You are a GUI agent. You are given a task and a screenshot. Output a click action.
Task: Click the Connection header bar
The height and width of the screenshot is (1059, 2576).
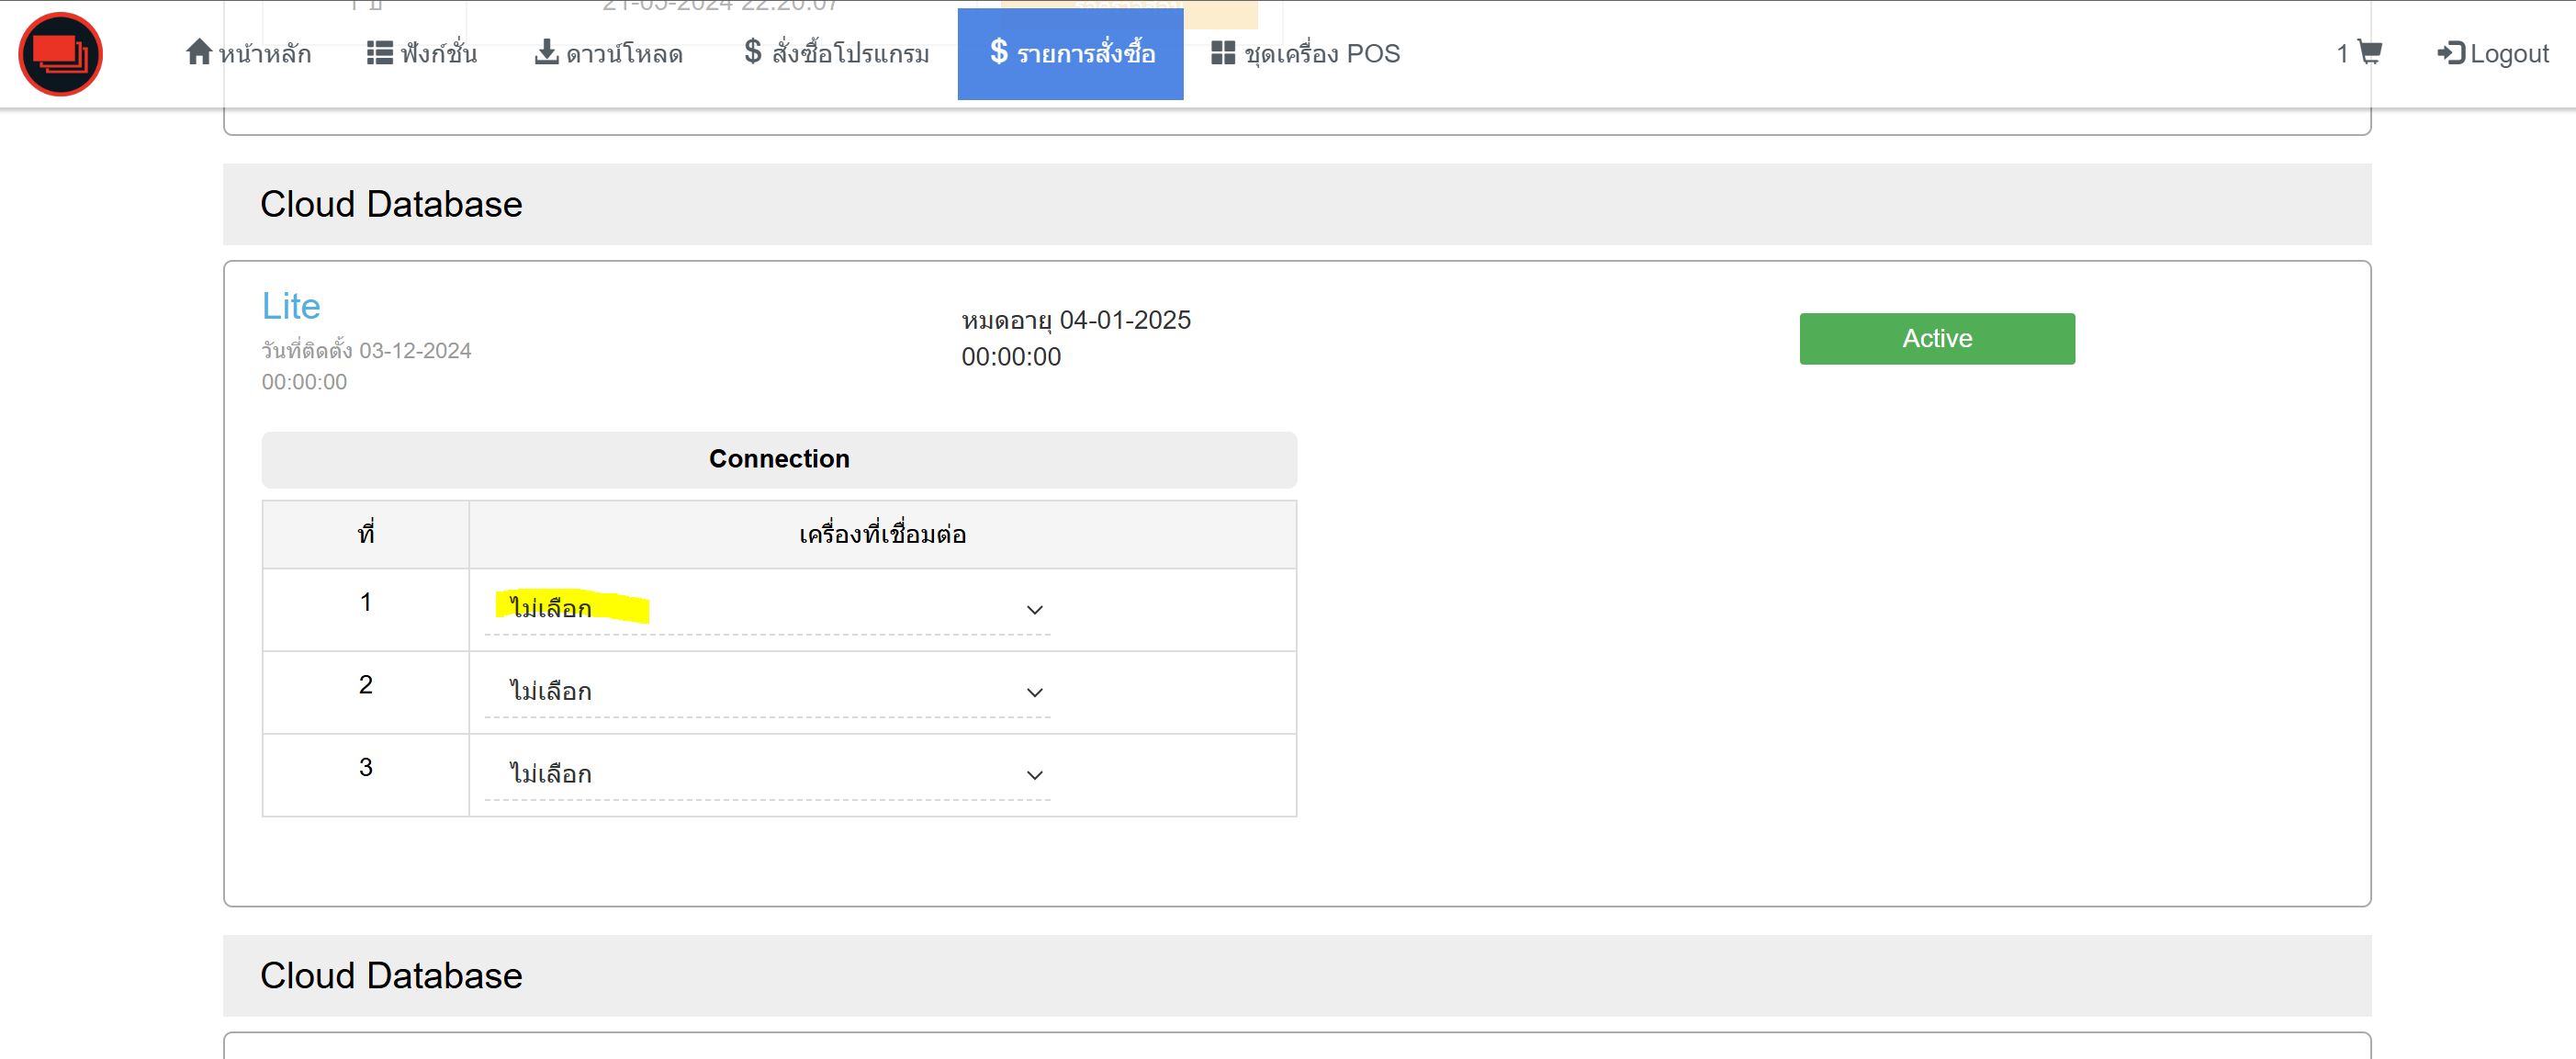coord(779,459)
